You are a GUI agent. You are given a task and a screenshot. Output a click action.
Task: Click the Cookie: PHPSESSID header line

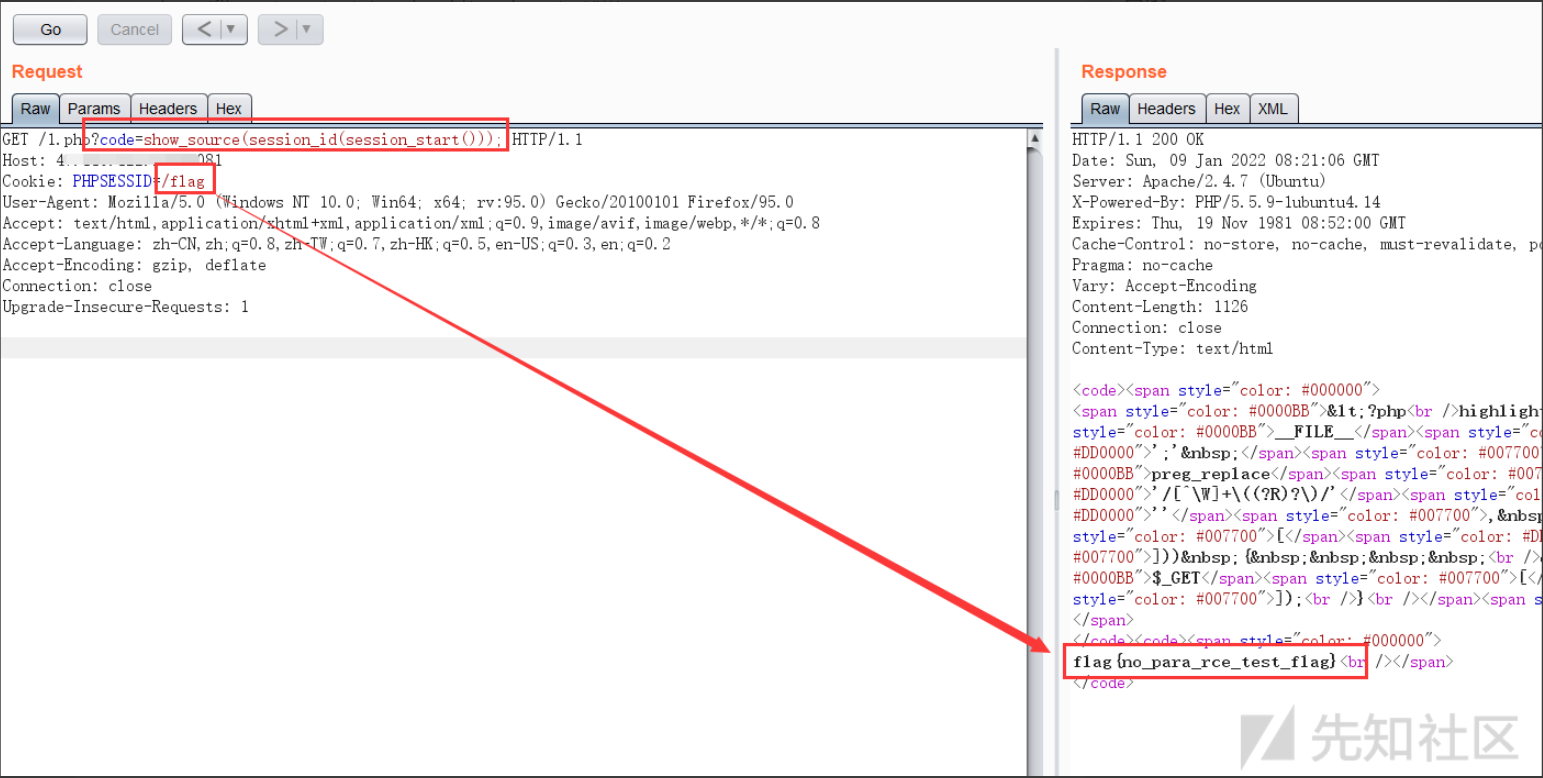[x=103, y=181]
